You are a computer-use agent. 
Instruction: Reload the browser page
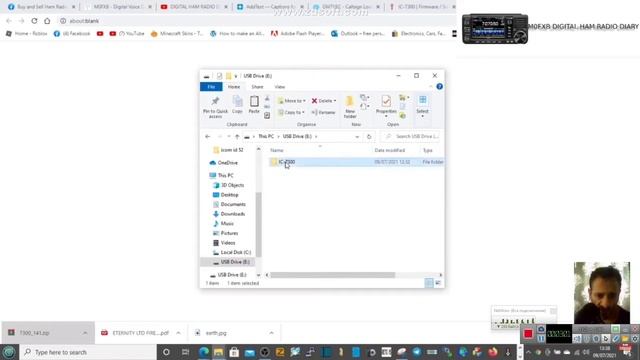point(34,21)
